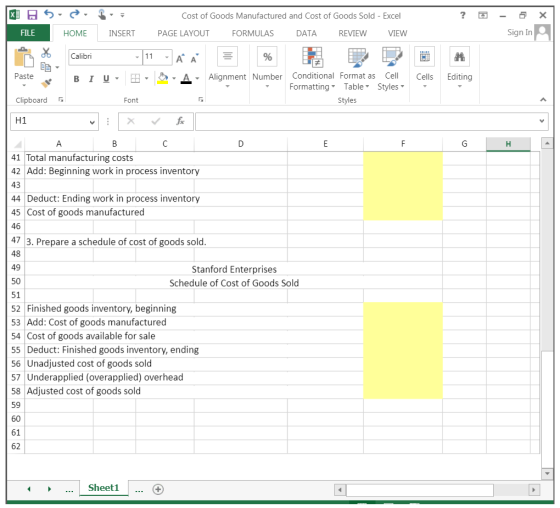Screen dimensions: 560x508
Task: Open the underline style dropdown arrow
Action: tap(117, 79)
